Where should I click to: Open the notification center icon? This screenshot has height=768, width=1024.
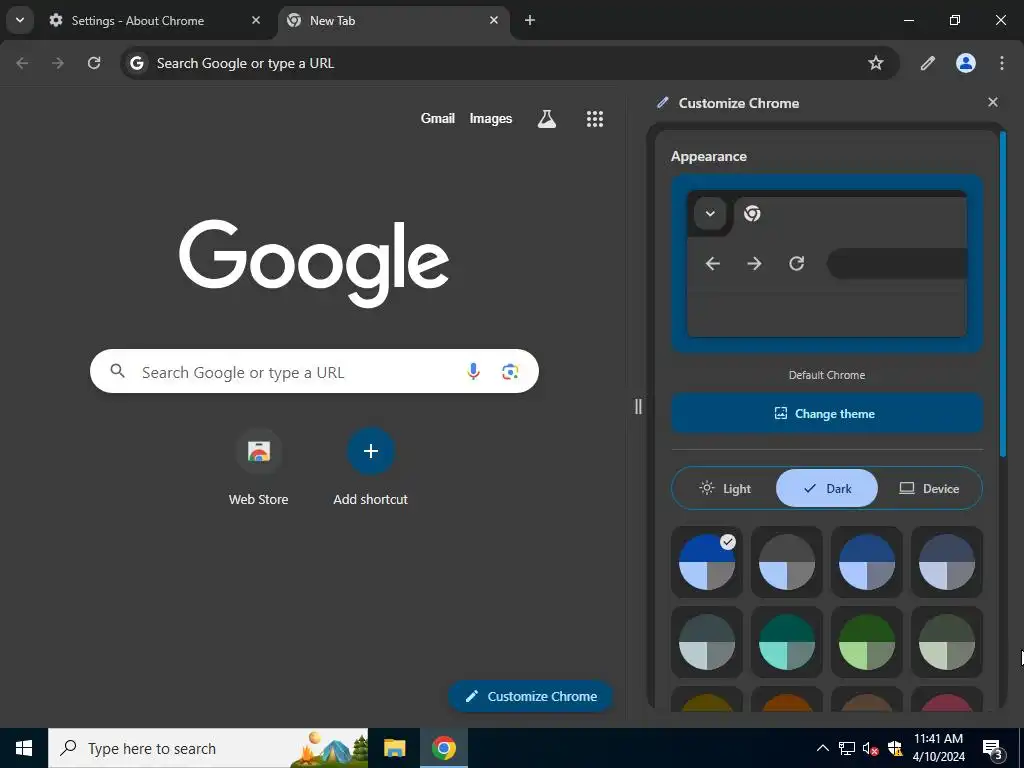tap(993, 748)
